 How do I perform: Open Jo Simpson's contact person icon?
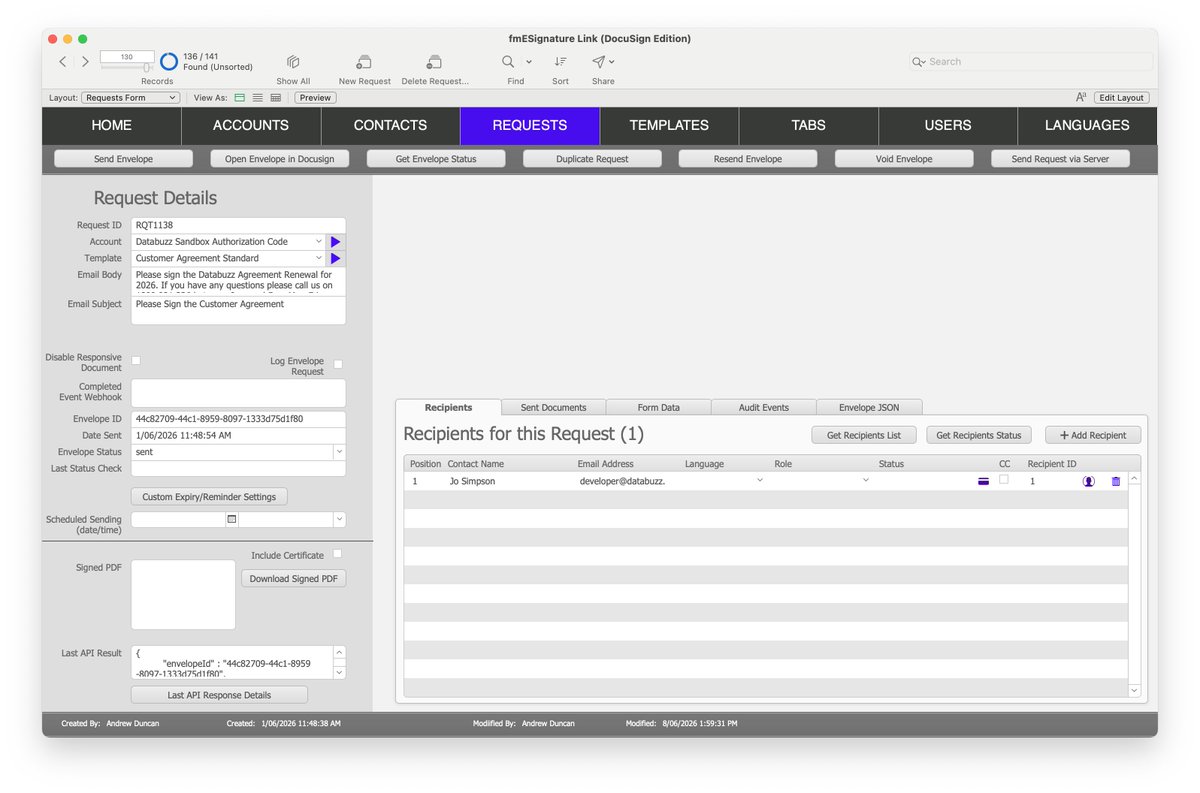1089,481
